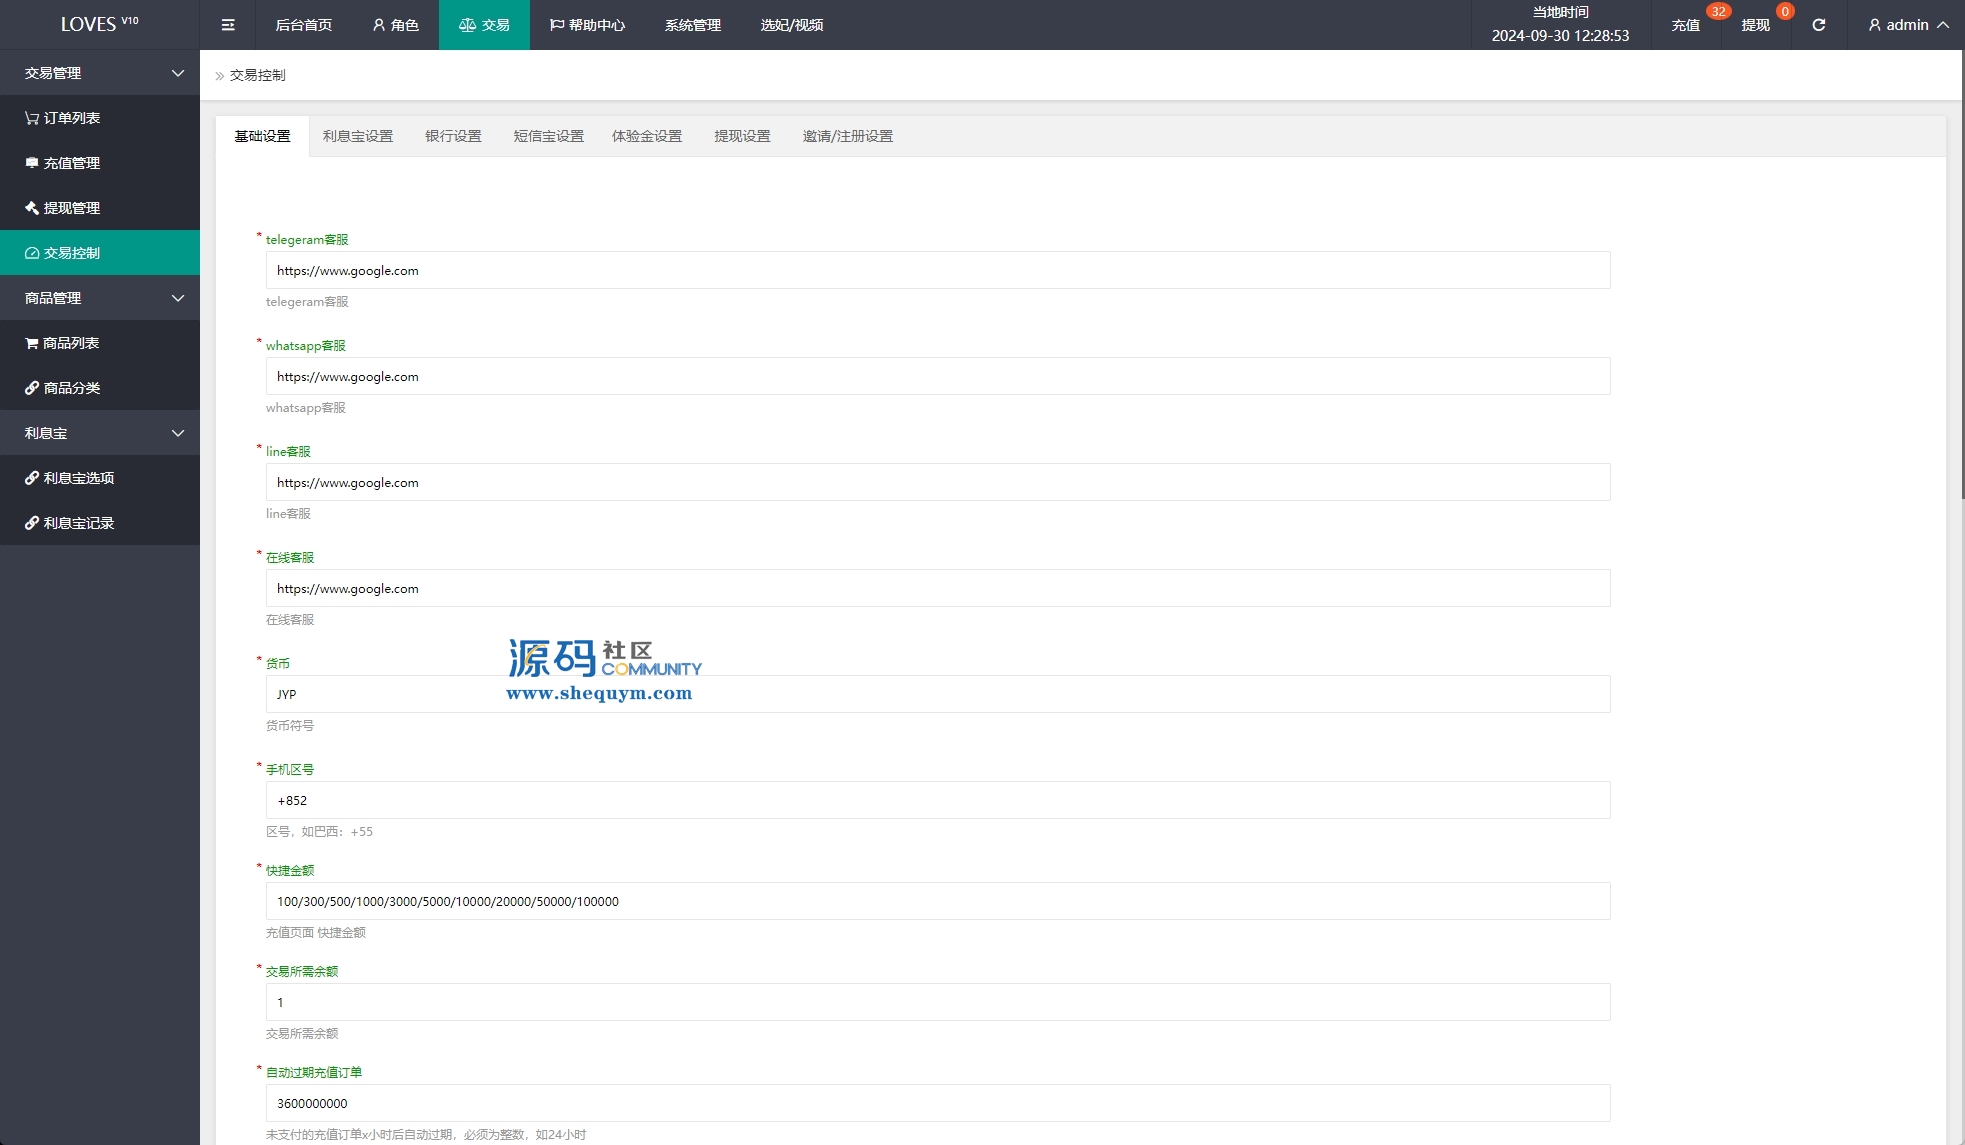Open 利息宝选项 sidebar entry
The width and height of the screenshot is (1965, 1145).
click(78, 478)
